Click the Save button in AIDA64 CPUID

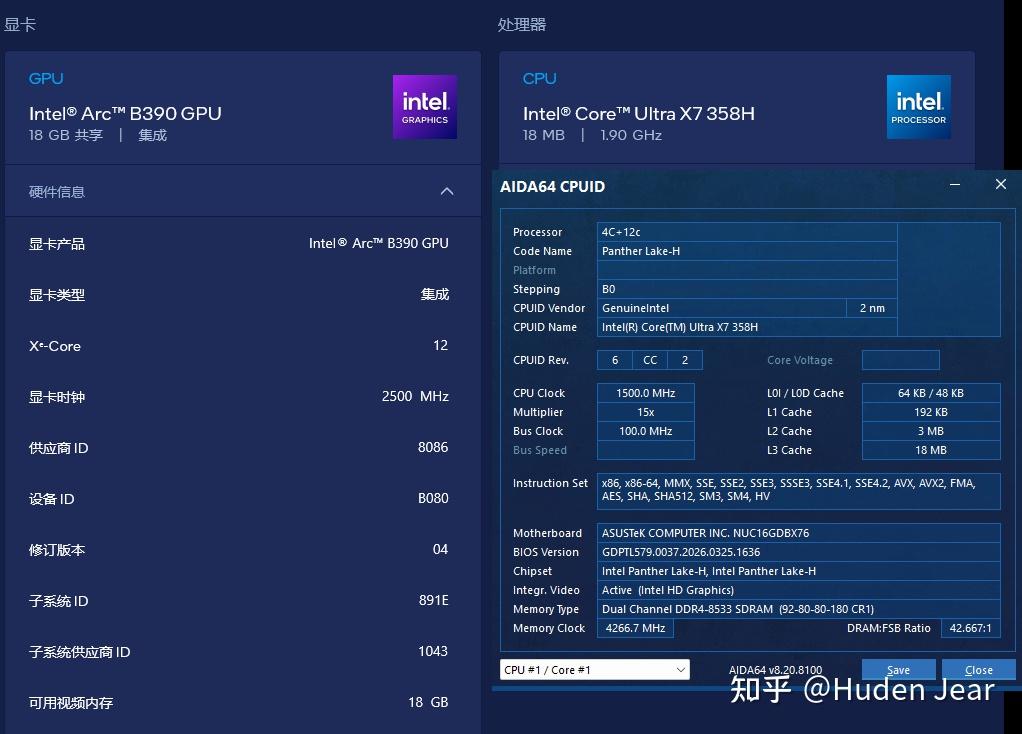(x=898, y=669)
